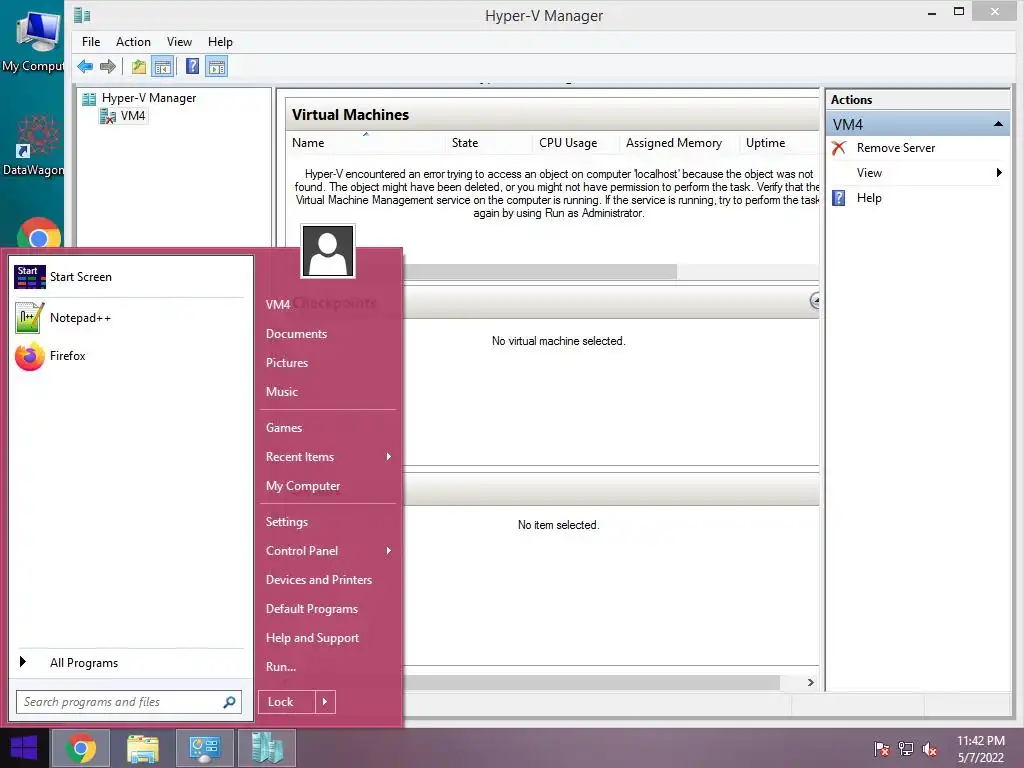Click Hyper-V Manager taskbar icon
This screenshot has width=1024, height=768.
tap(266, 748)
